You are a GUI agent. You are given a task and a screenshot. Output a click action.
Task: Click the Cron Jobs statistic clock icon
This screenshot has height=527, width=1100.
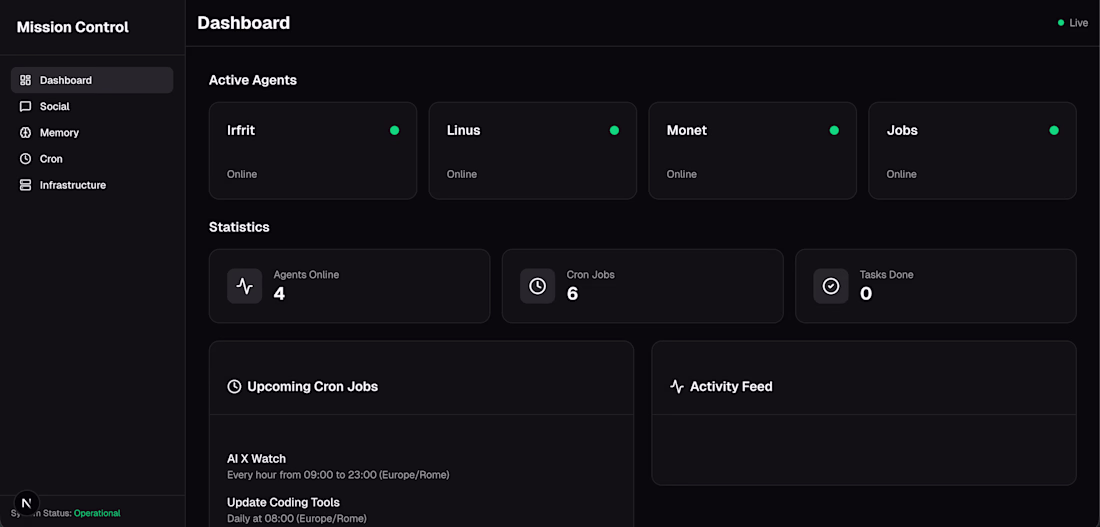(538, 286)
